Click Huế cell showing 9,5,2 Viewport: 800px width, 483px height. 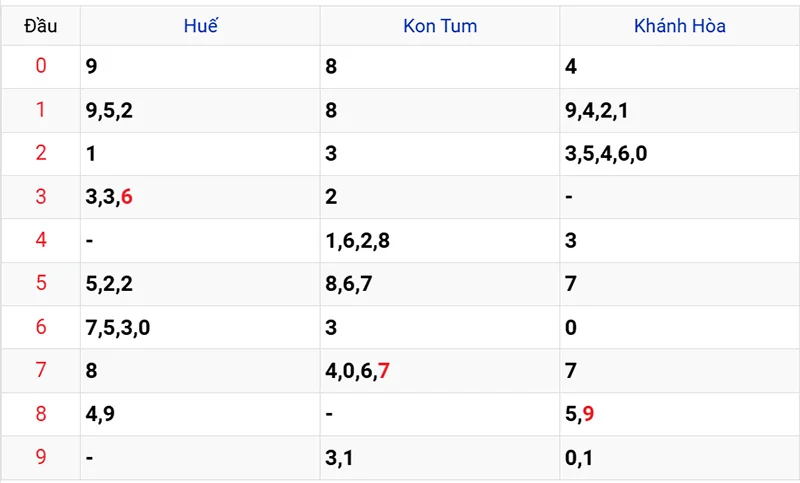click(109, 111)
